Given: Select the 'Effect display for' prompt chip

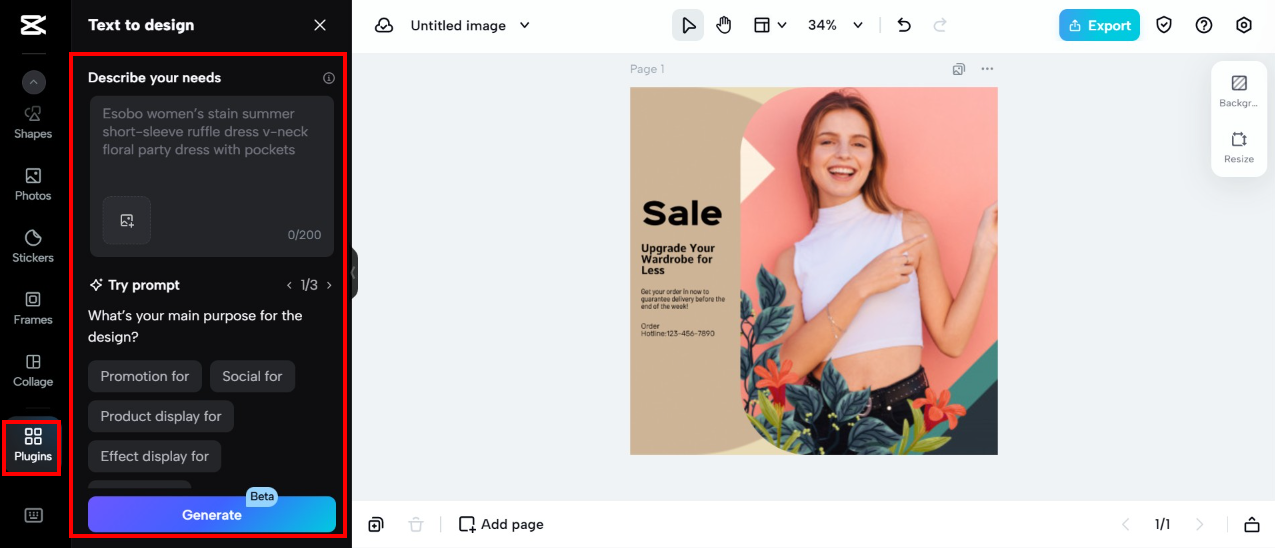Looking at the screenshot, I should 155,456.
